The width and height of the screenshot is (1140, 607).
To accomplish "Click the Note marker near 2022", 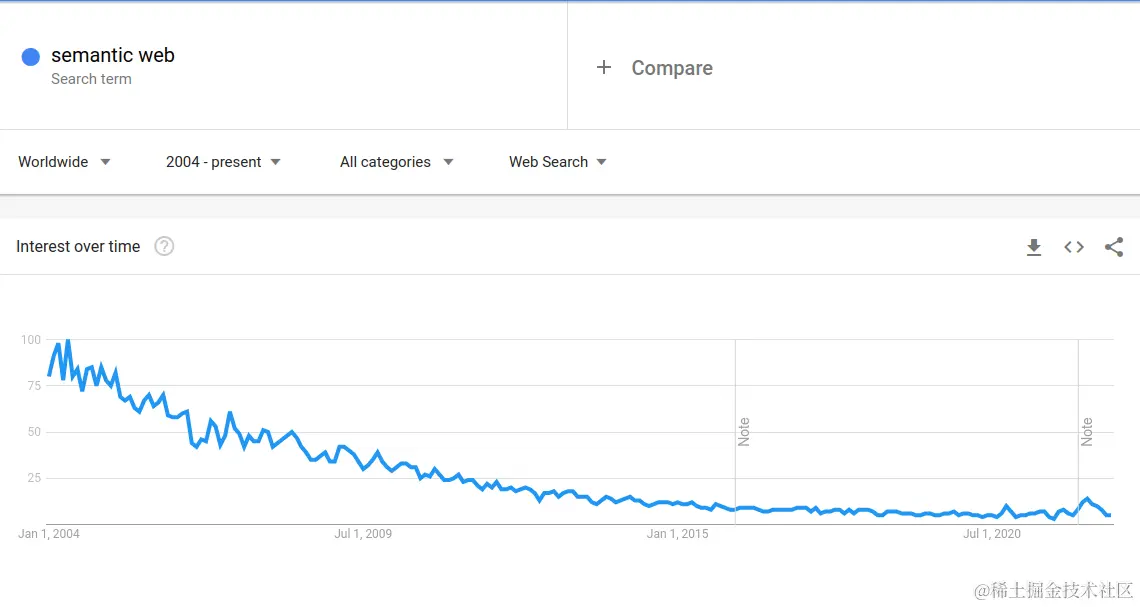I will click(x=1086, y=432).
